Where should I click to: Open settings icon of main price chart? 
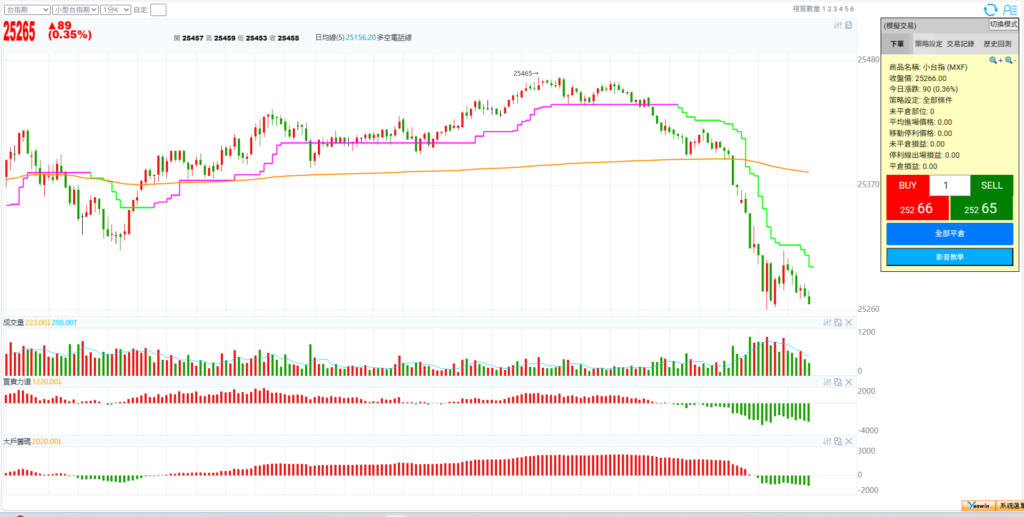[837, 25]
